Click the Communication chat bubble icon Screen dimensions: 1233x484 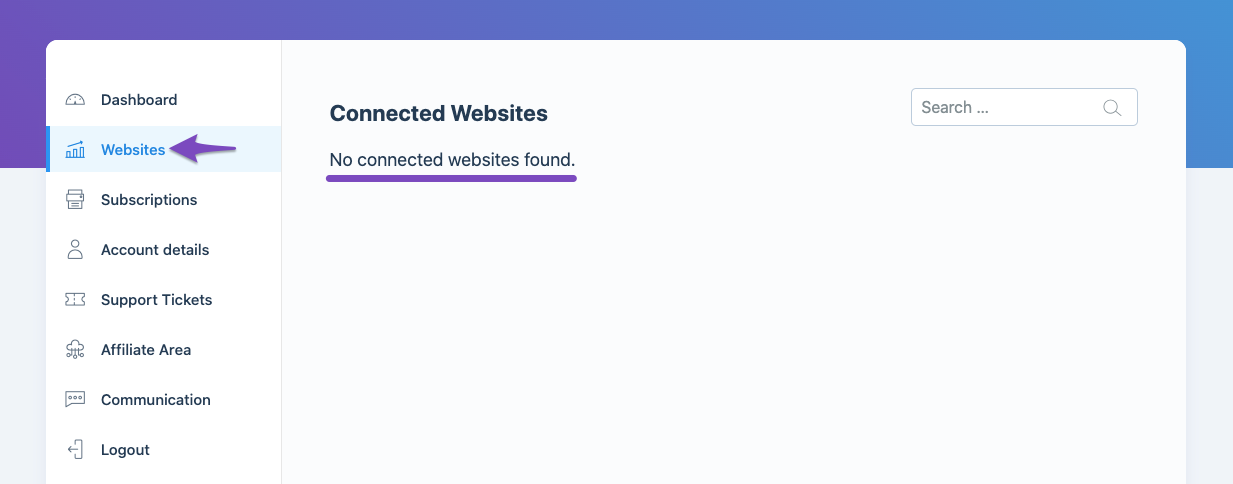tap(75, 400)
